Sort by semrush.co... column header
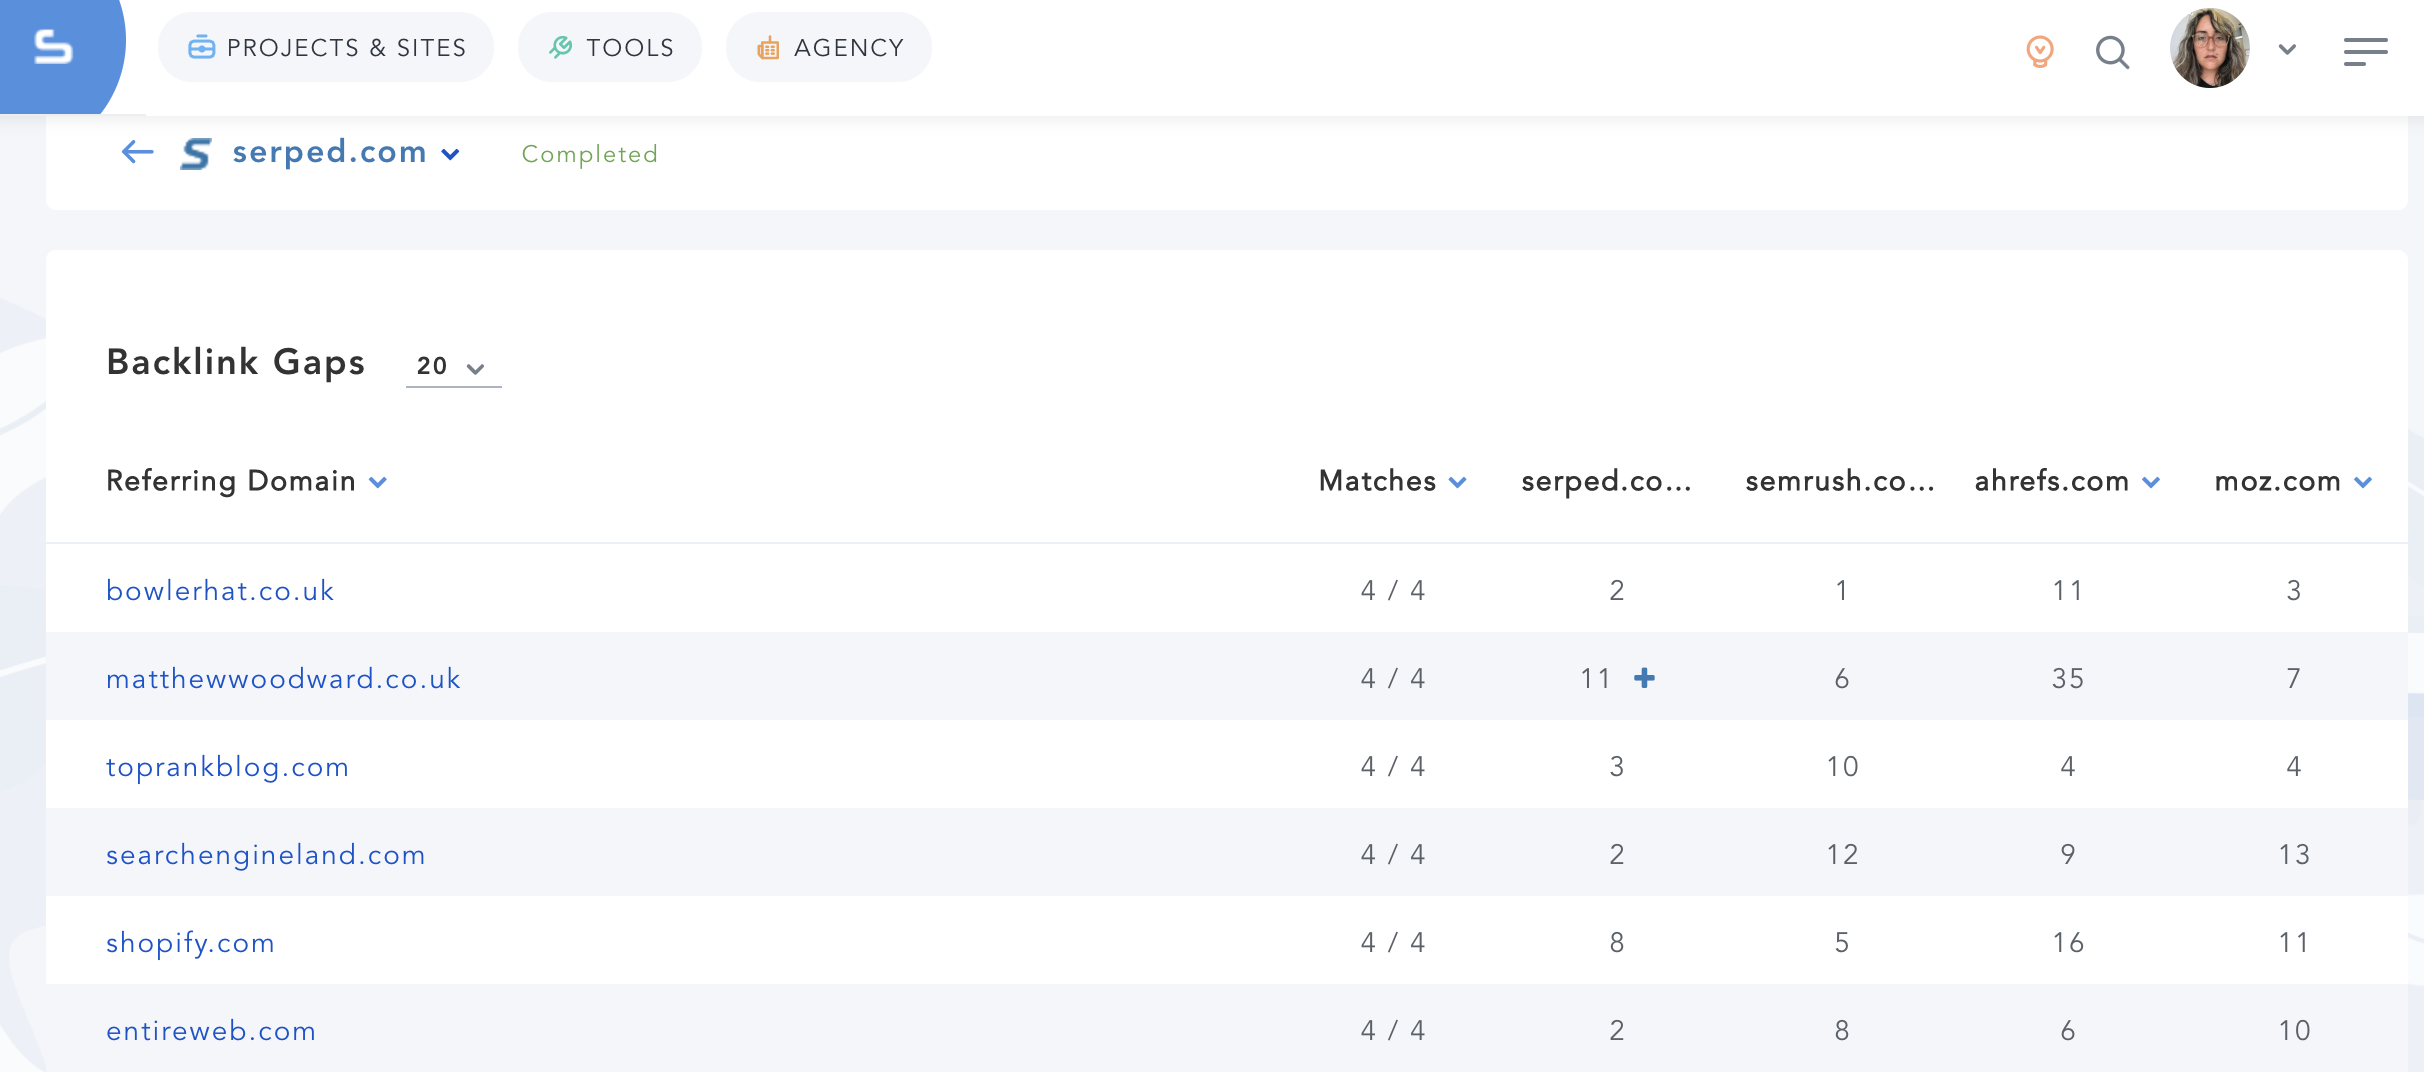 (x=1840, y=481)
